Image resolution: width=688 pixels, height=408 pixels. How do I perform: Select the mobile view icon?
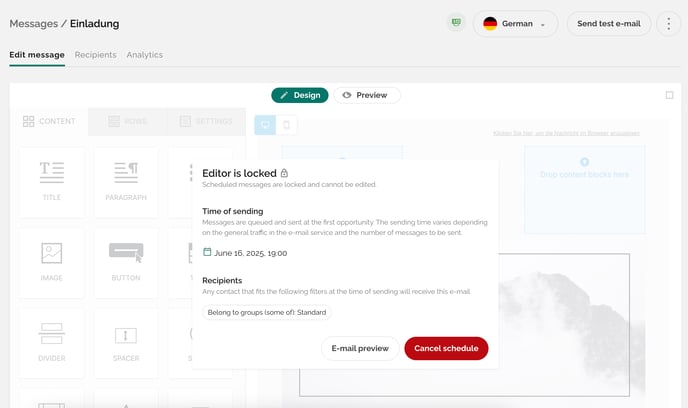[287, 125]
